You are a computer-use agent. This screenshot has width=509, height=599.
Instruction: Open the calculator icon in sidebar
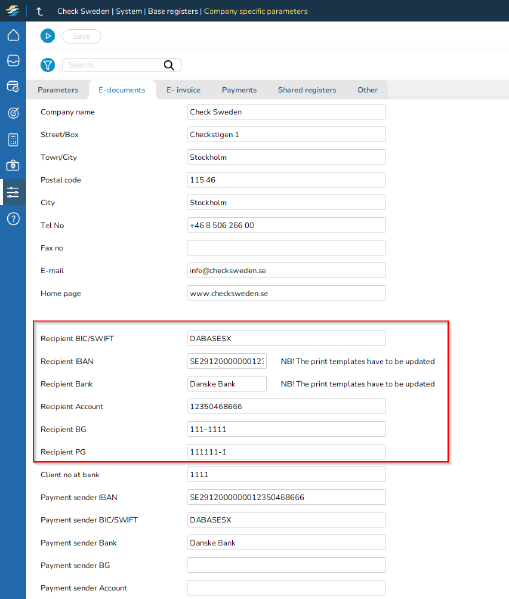(13, 140)
